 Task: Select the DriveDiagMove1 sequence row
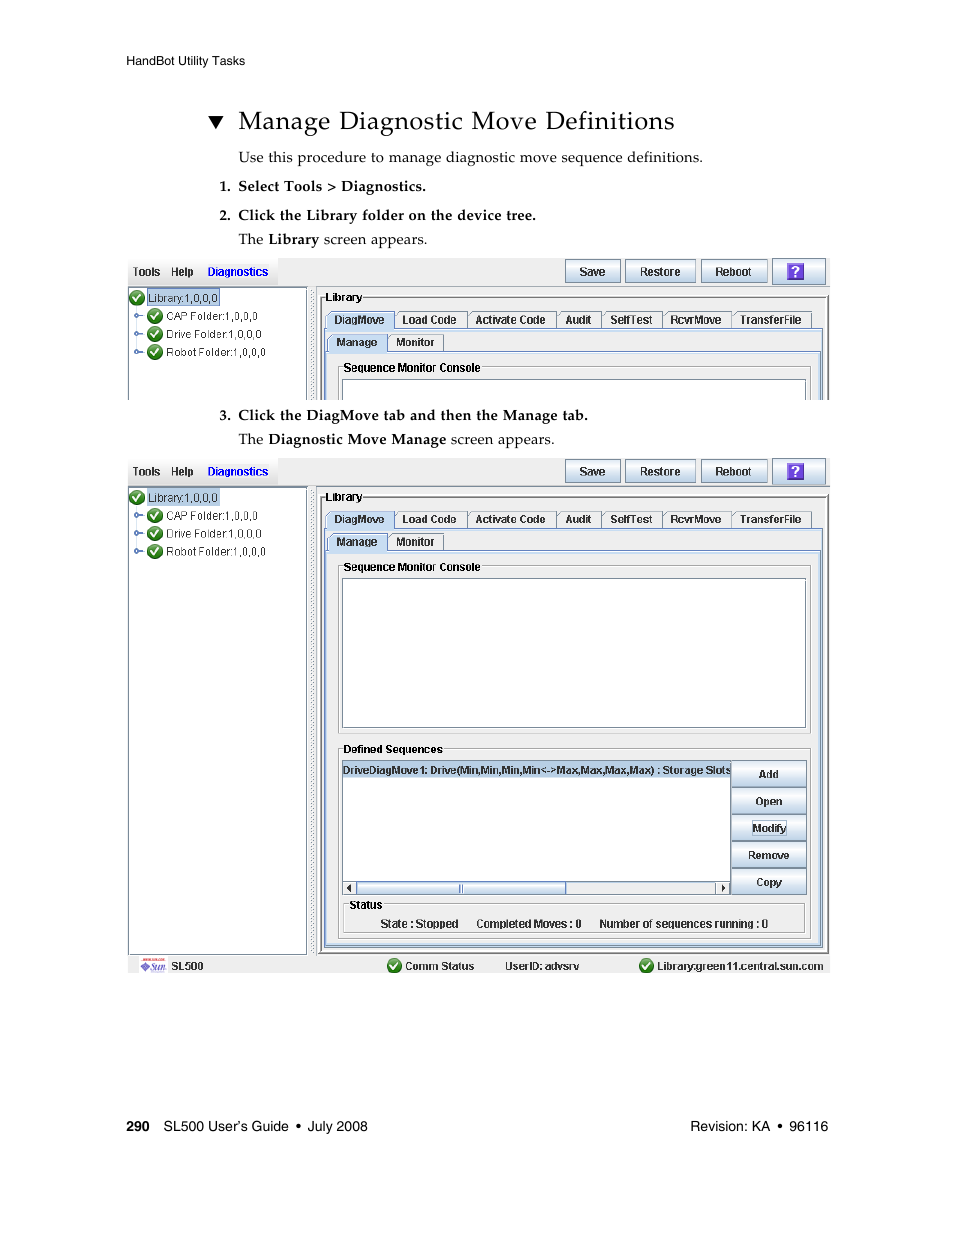point(536,770)
